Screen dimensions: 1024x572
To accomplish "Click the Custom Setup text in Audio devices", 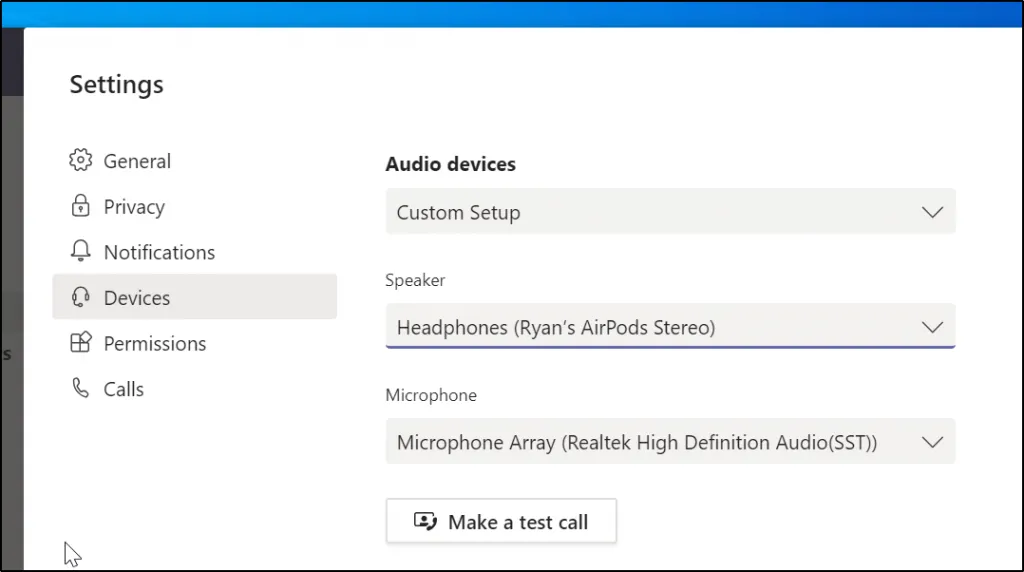I will (x=458, y=212).
